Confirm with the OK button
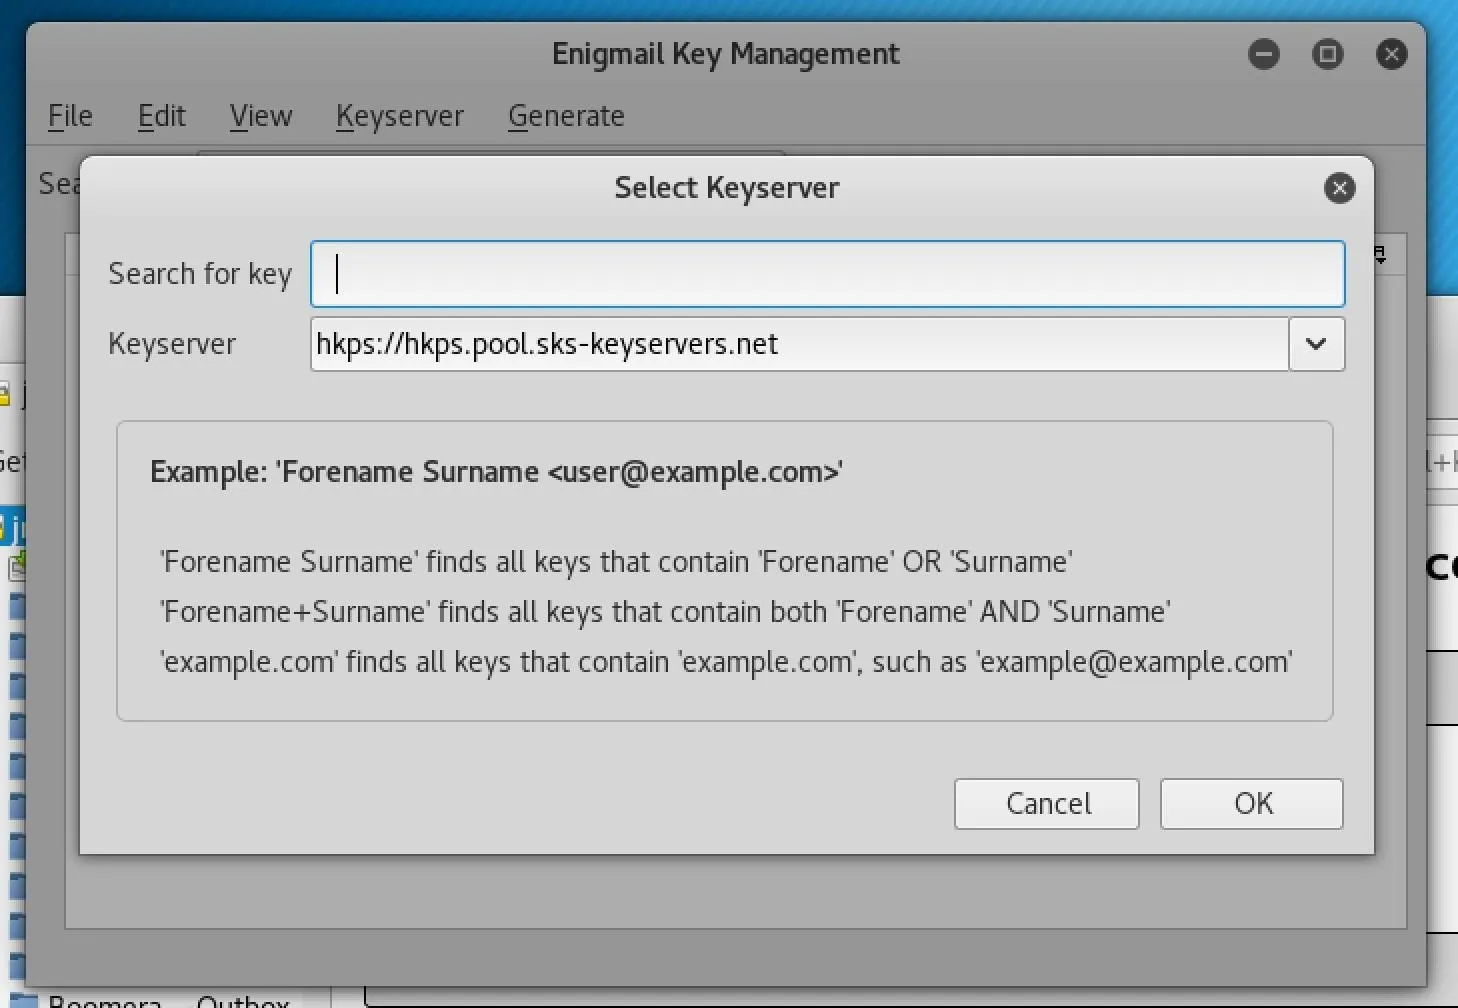The width and height of the screenshot is (1458, 1008). [x=1252, y=804]
